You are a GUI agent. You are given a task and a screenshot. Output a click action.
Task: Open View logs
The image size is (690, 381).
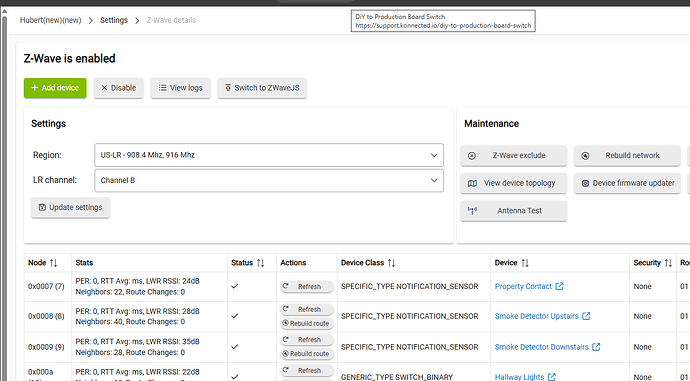(180, 88)
